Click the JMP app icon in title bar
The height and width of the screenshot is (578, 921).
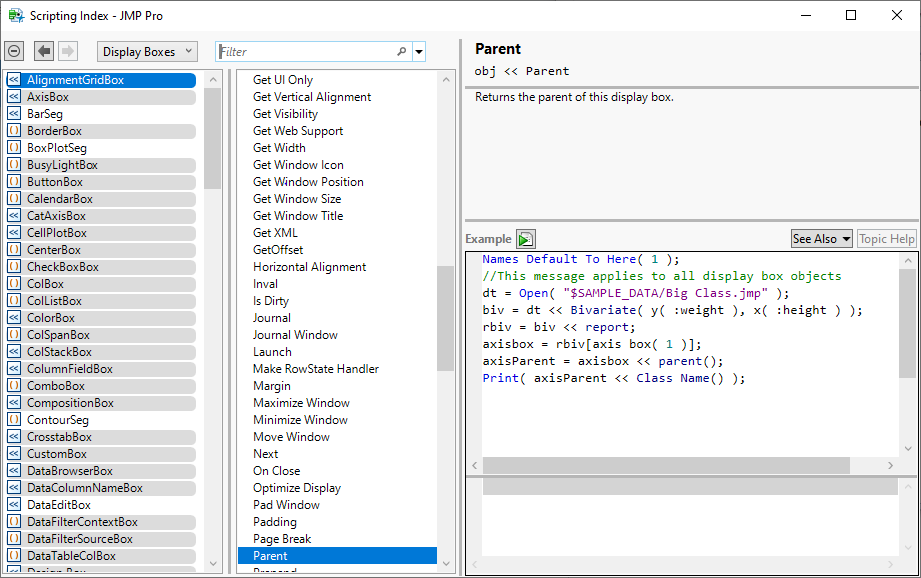pyautogui.click(x=16, y=15)
